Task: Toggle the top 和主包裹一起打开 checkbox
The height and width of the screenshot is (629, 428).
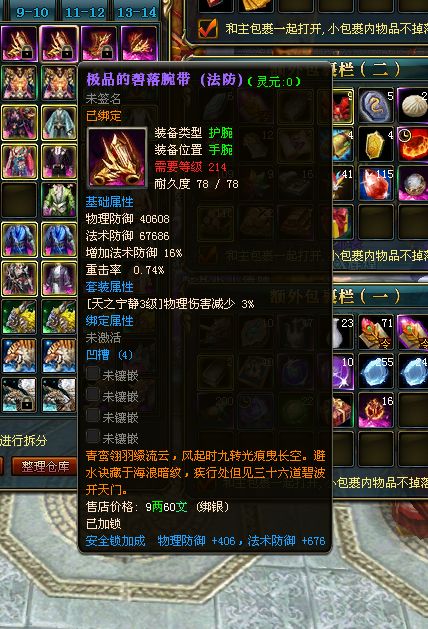Action: 208,29
